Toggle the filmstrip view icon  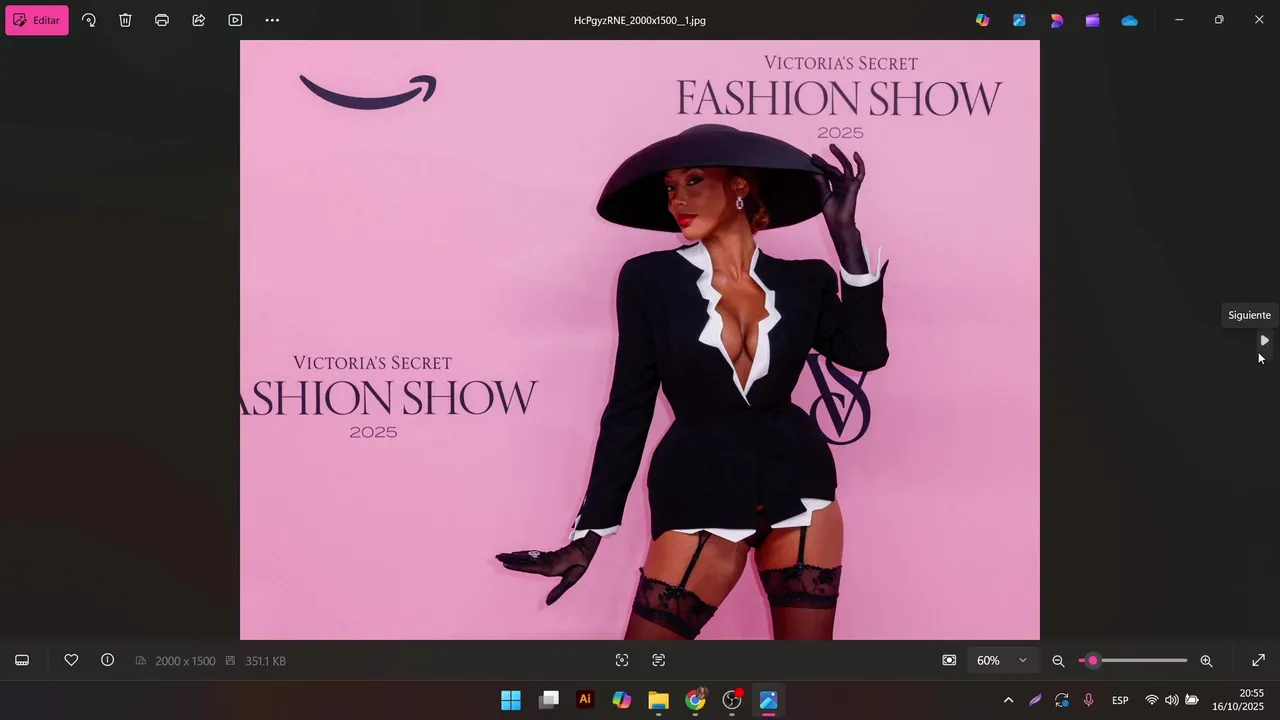22,660
